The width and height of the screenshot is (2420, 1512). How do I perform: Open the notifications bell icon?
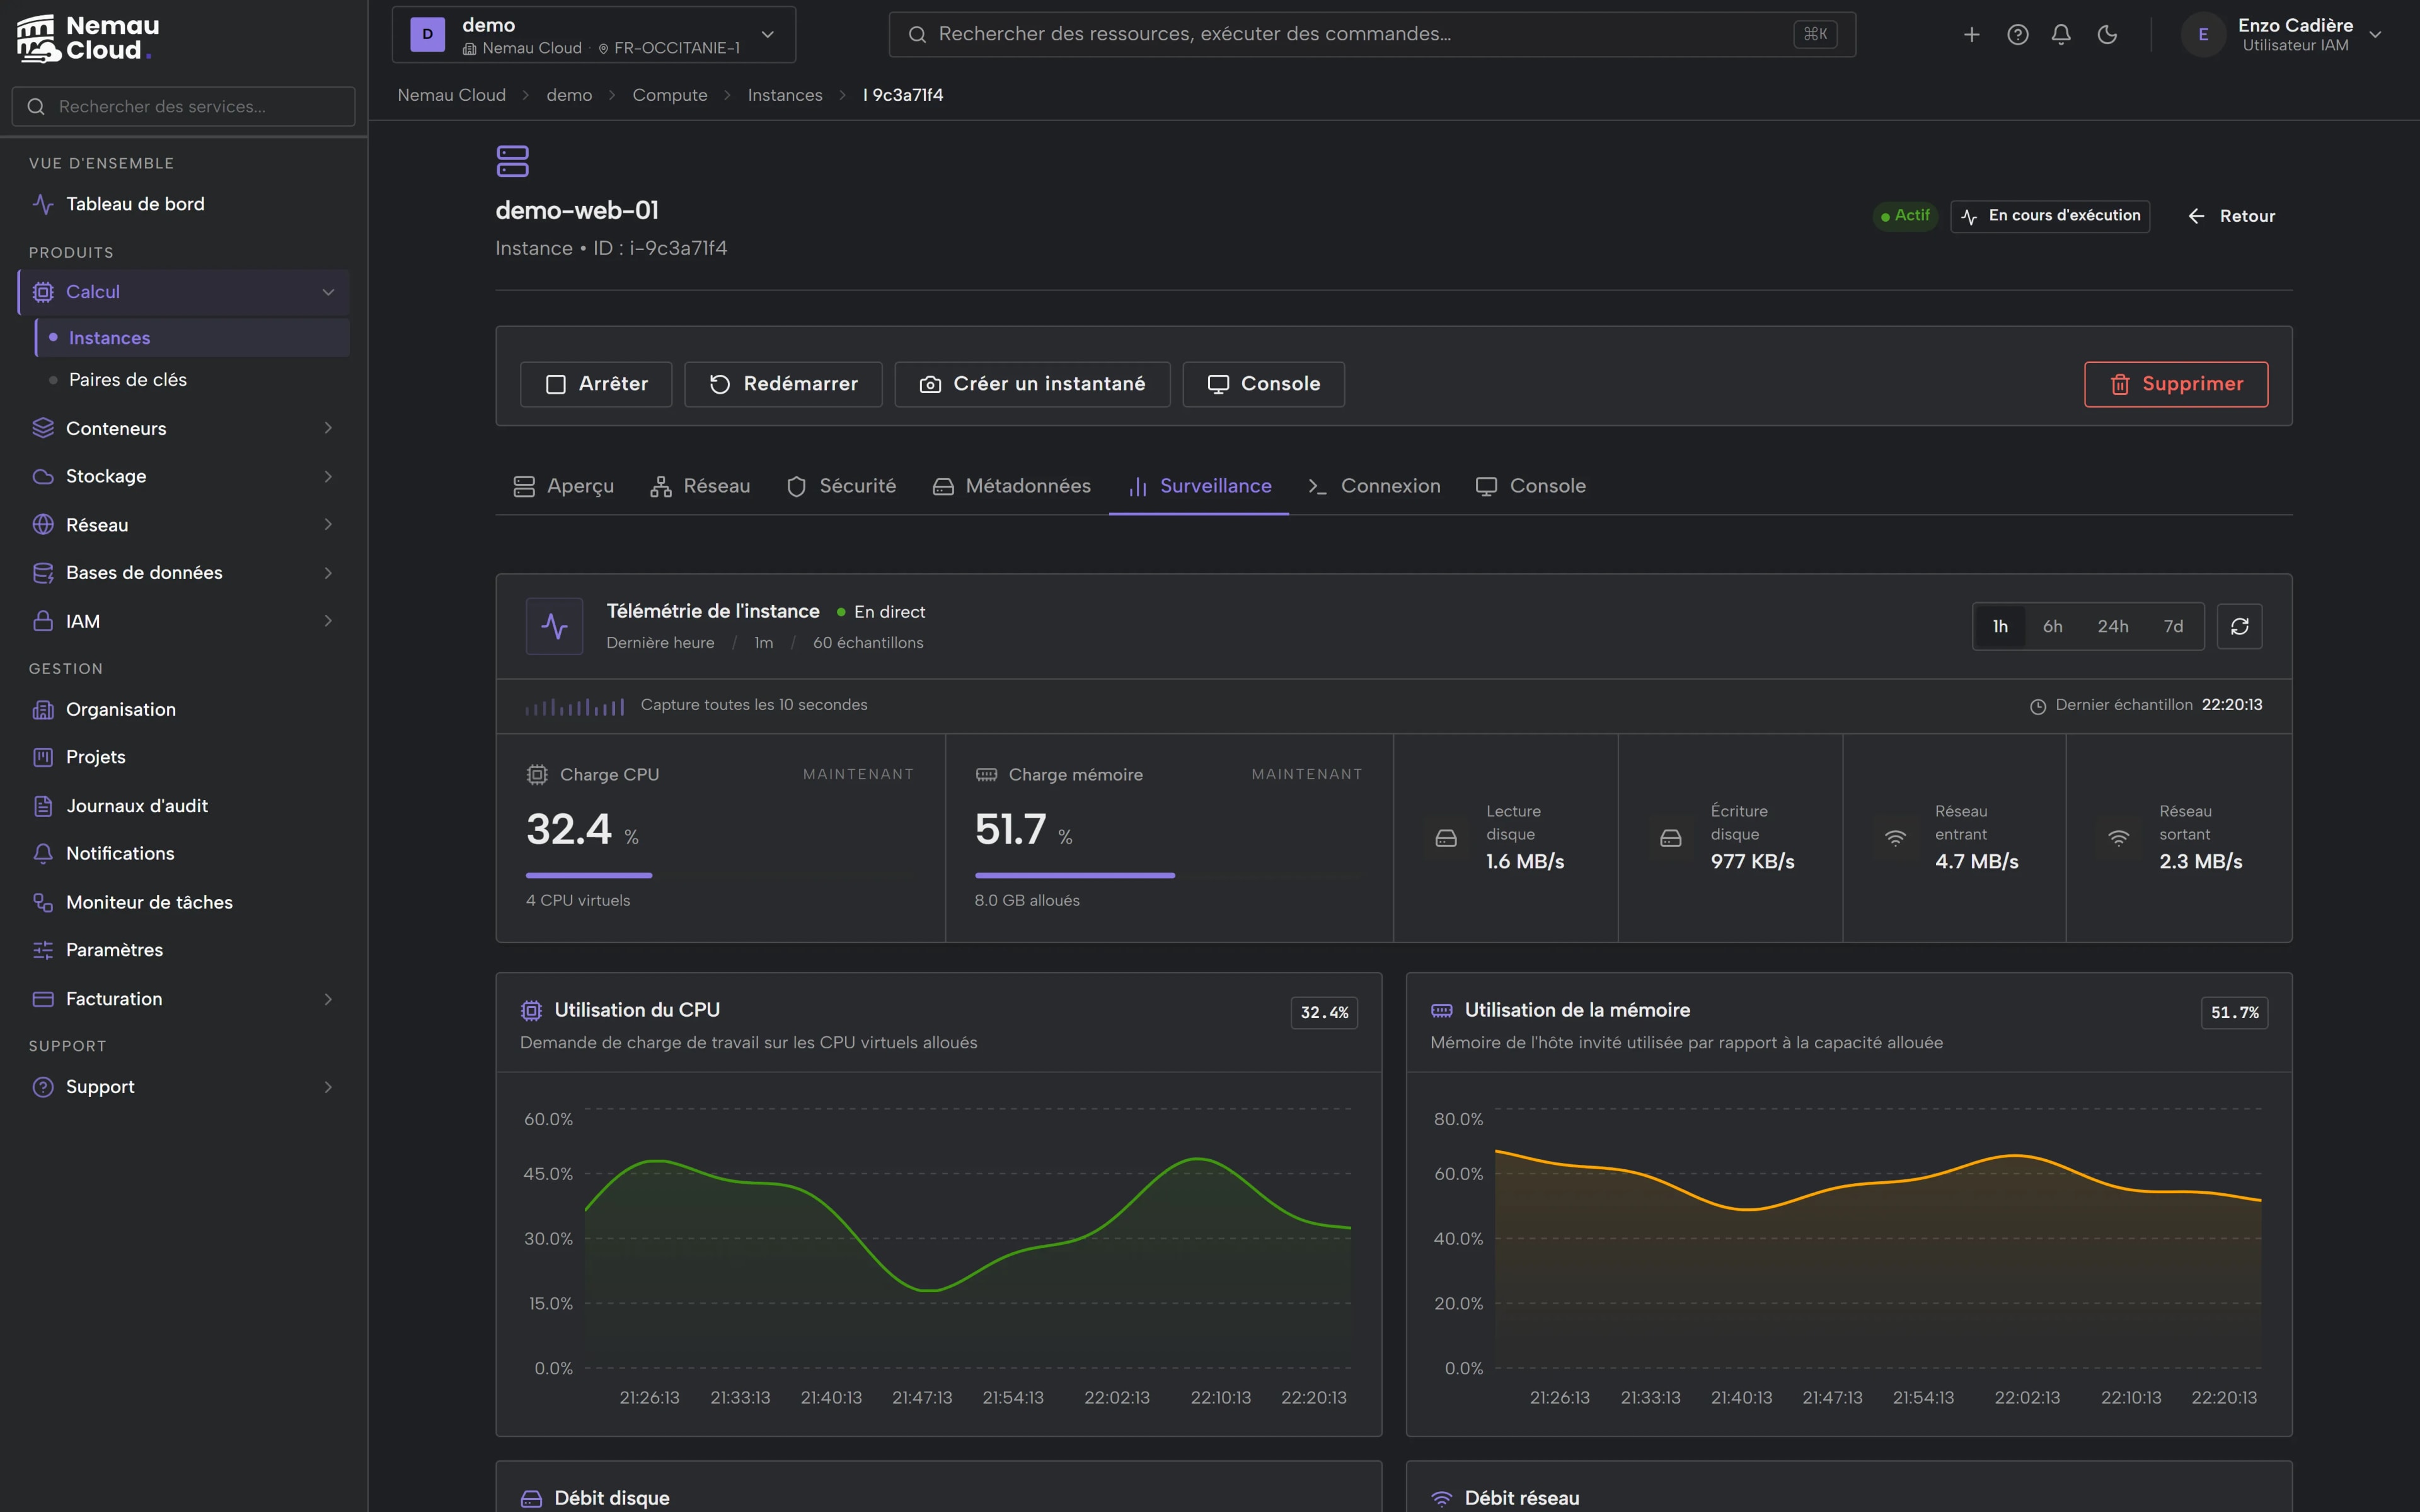tap(2061, 35)
